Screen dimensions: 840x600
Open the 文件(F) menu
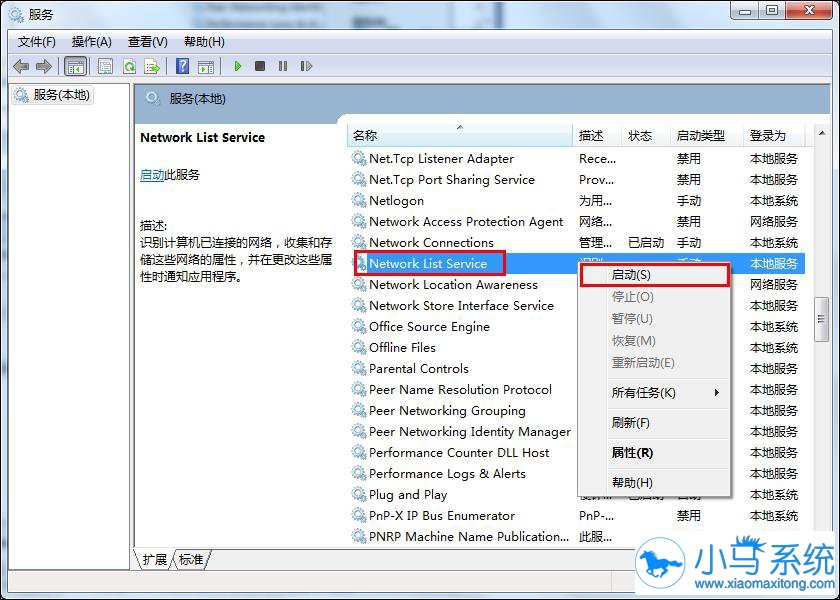37,42
